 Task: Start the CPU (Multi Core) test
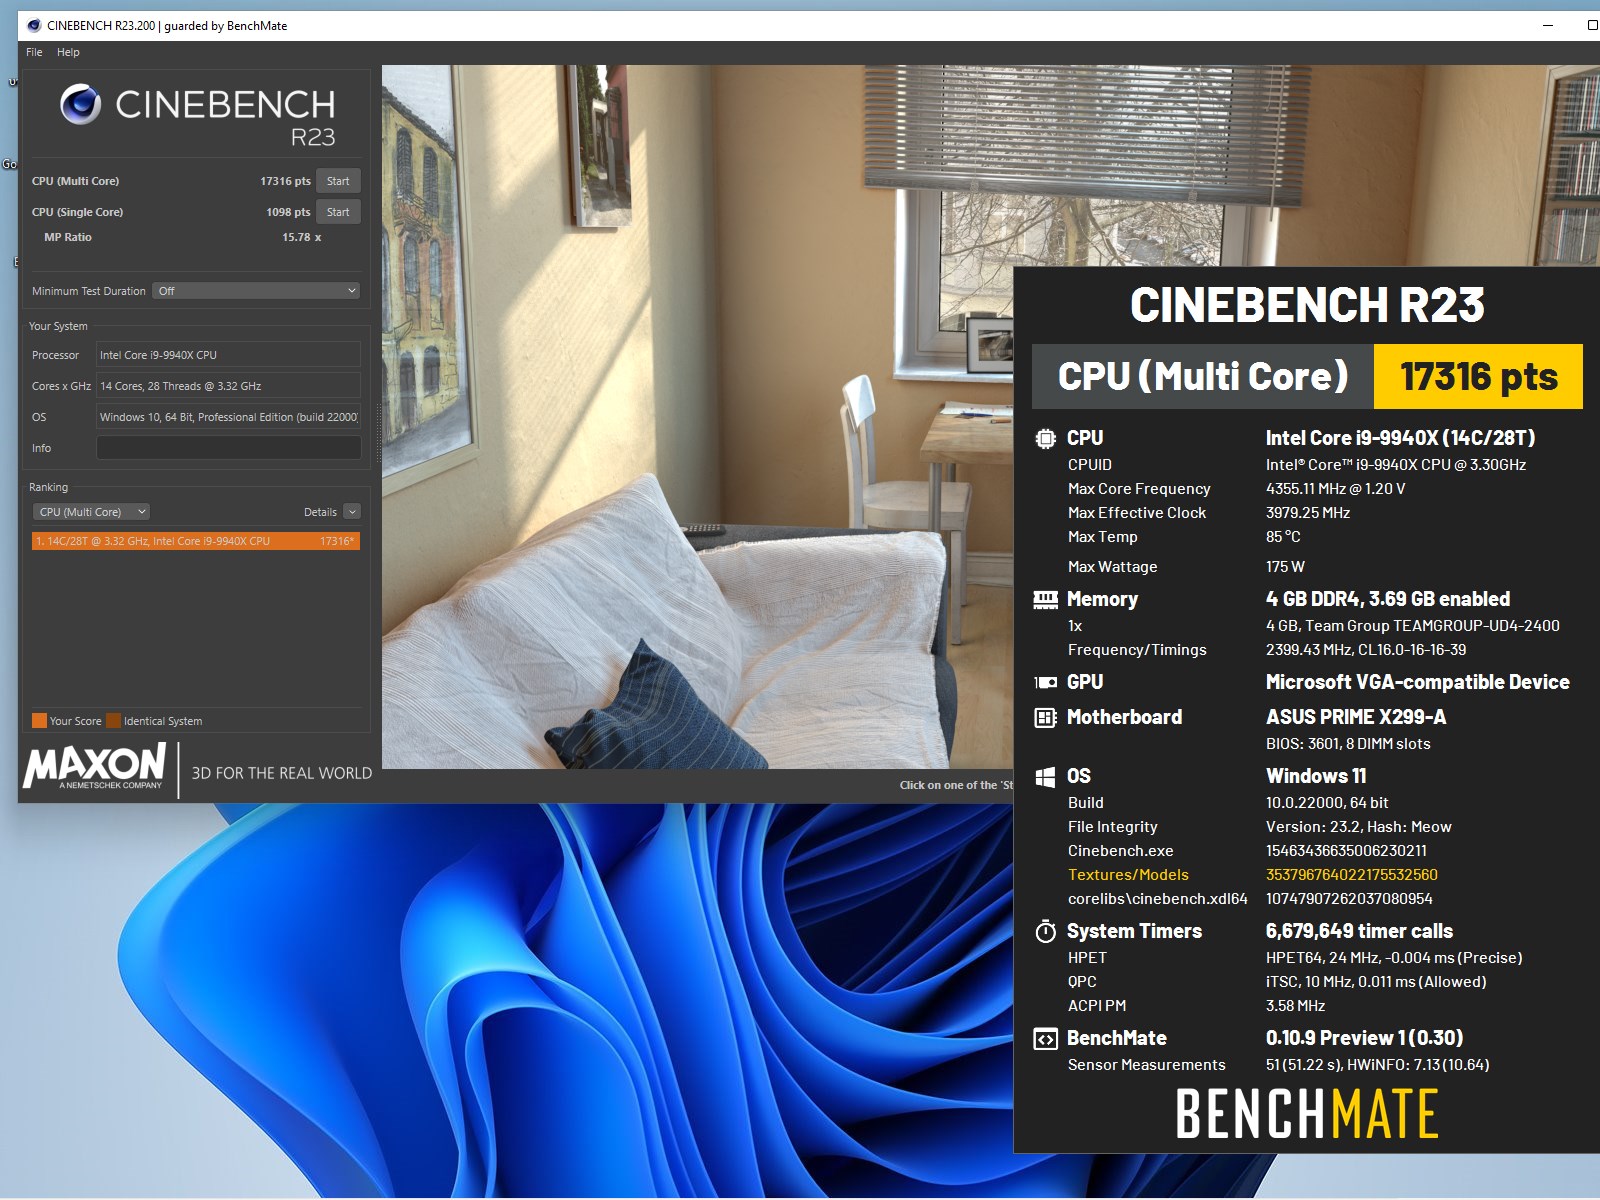click(x=338, y=181)
